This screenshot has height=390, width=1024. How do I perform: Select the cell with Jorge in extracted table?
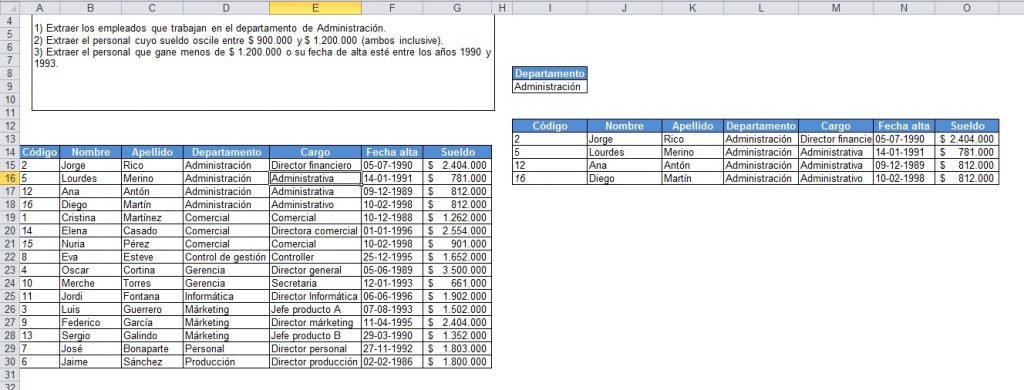624,139
